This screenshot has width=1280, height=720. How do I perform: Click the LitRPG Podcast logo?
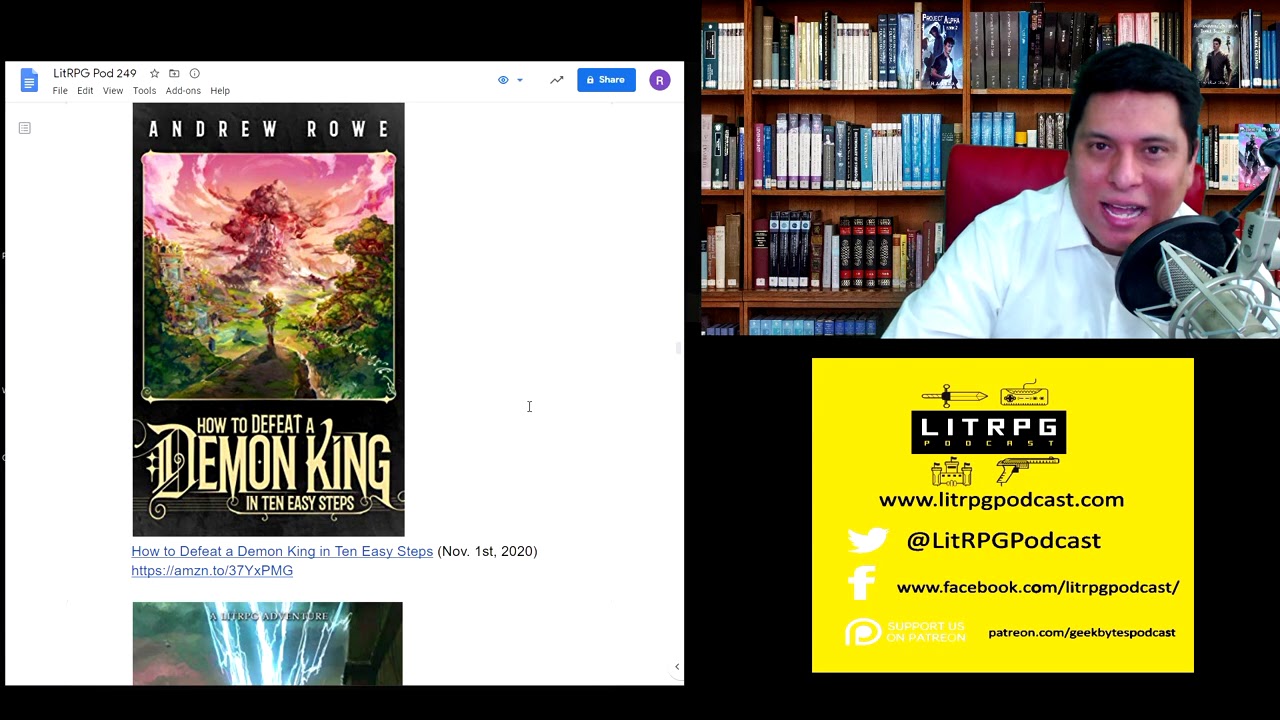[989, 433]
